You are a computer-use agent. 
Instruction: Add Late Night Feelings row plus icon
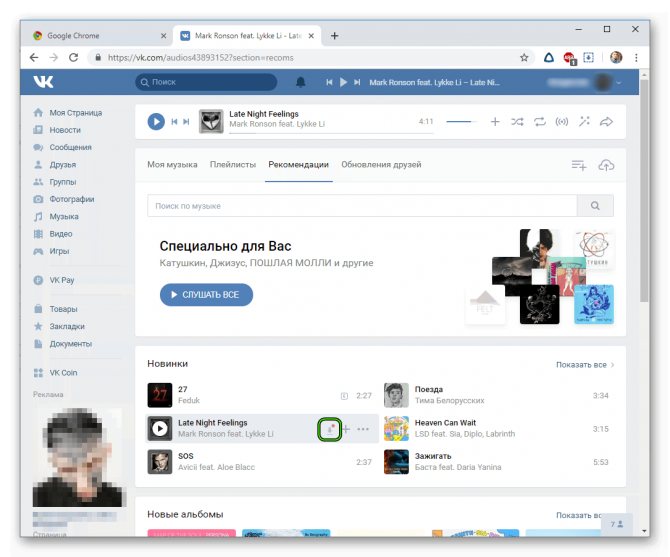(346, 429)
